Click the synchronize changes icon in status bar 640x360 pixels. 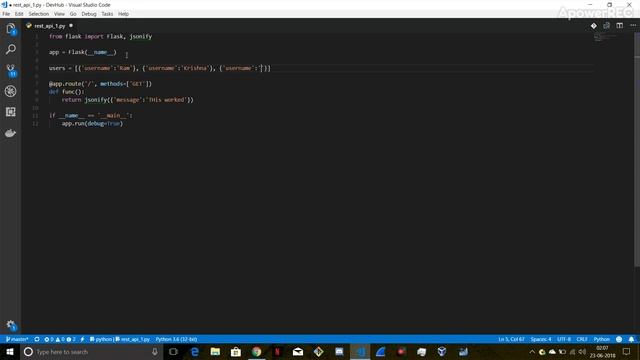point(37,339)
